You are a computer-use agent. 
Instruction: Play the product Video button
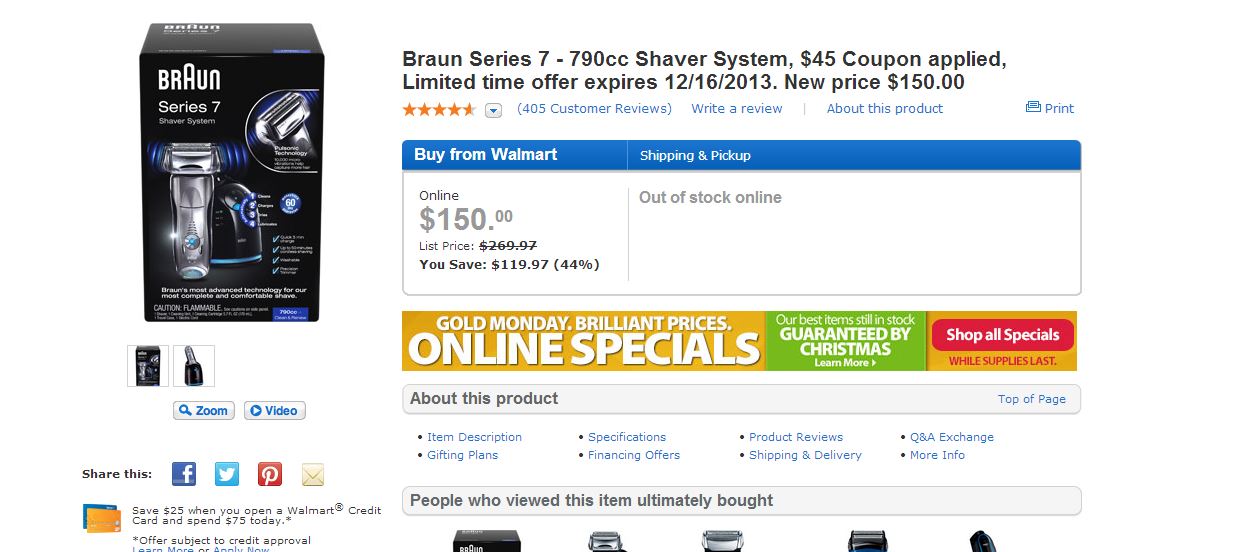coord(274,410)
